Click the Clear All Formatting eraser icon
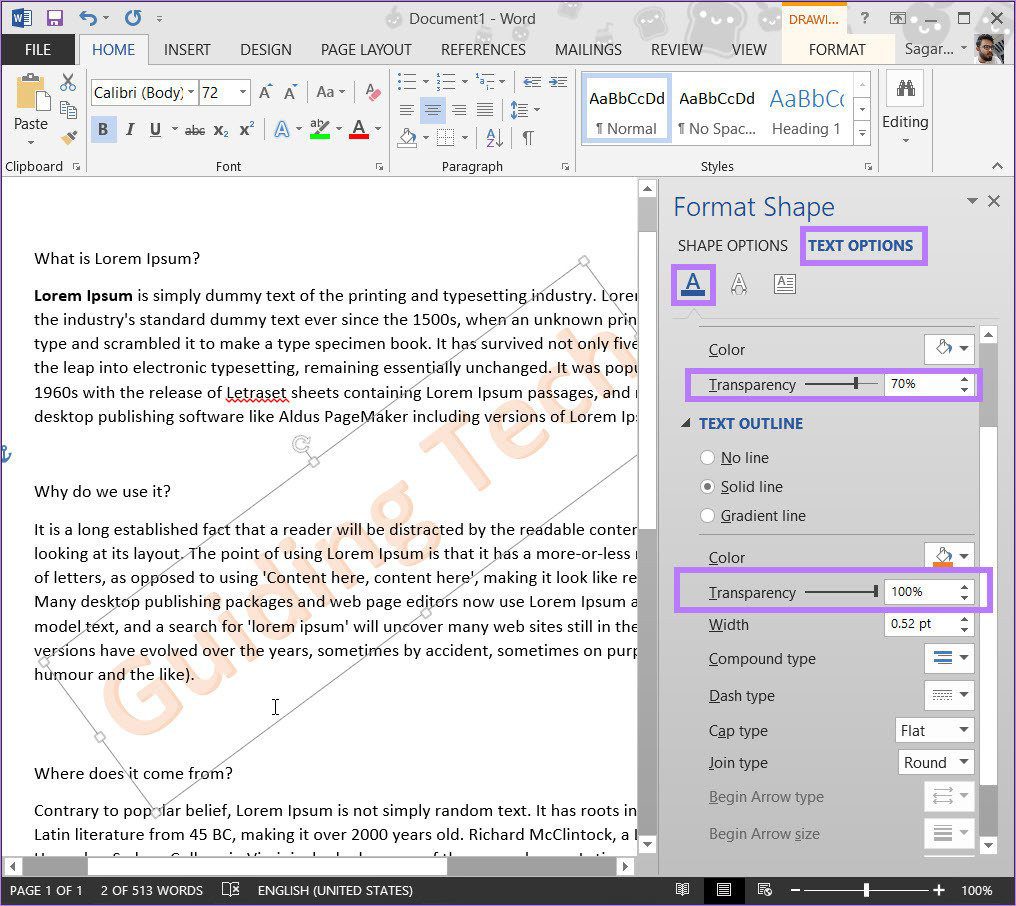 373,93
